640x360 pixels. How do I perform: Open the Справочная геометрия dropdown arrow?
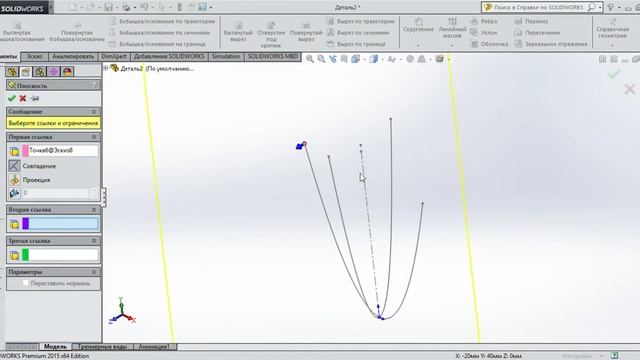(612, 46)
